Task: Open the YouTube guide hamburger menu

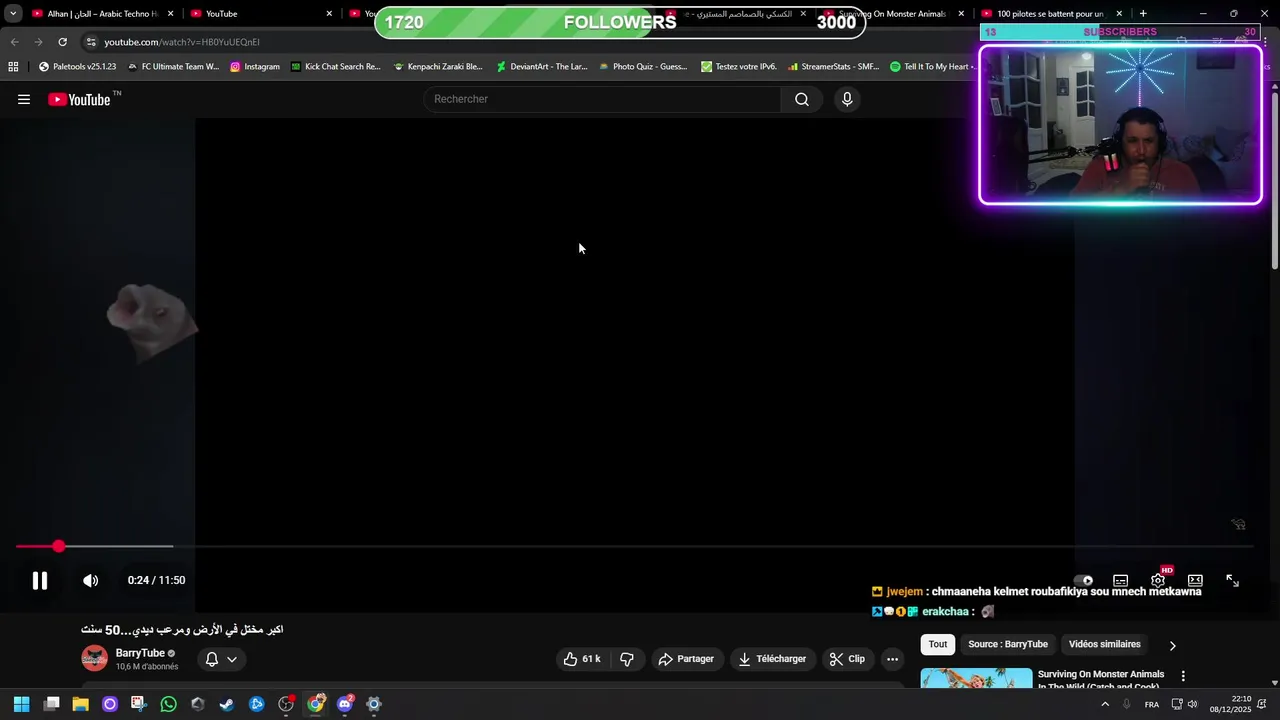Action: click(x=24, y=99)
